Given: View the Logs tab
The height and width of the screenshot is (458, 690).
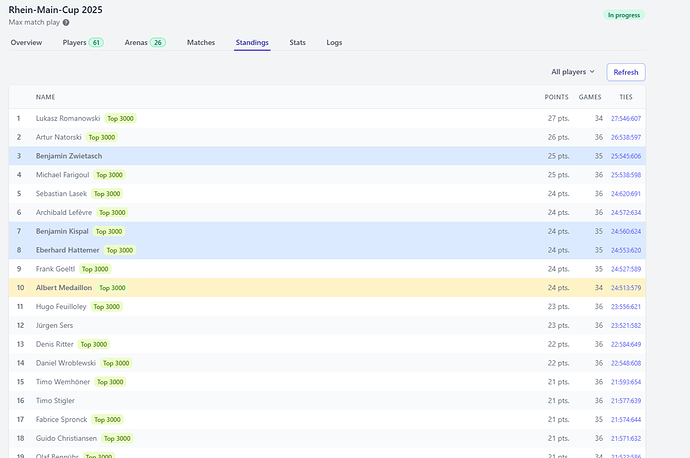Looking at the screenshot, I should click(x=334, y=43).
